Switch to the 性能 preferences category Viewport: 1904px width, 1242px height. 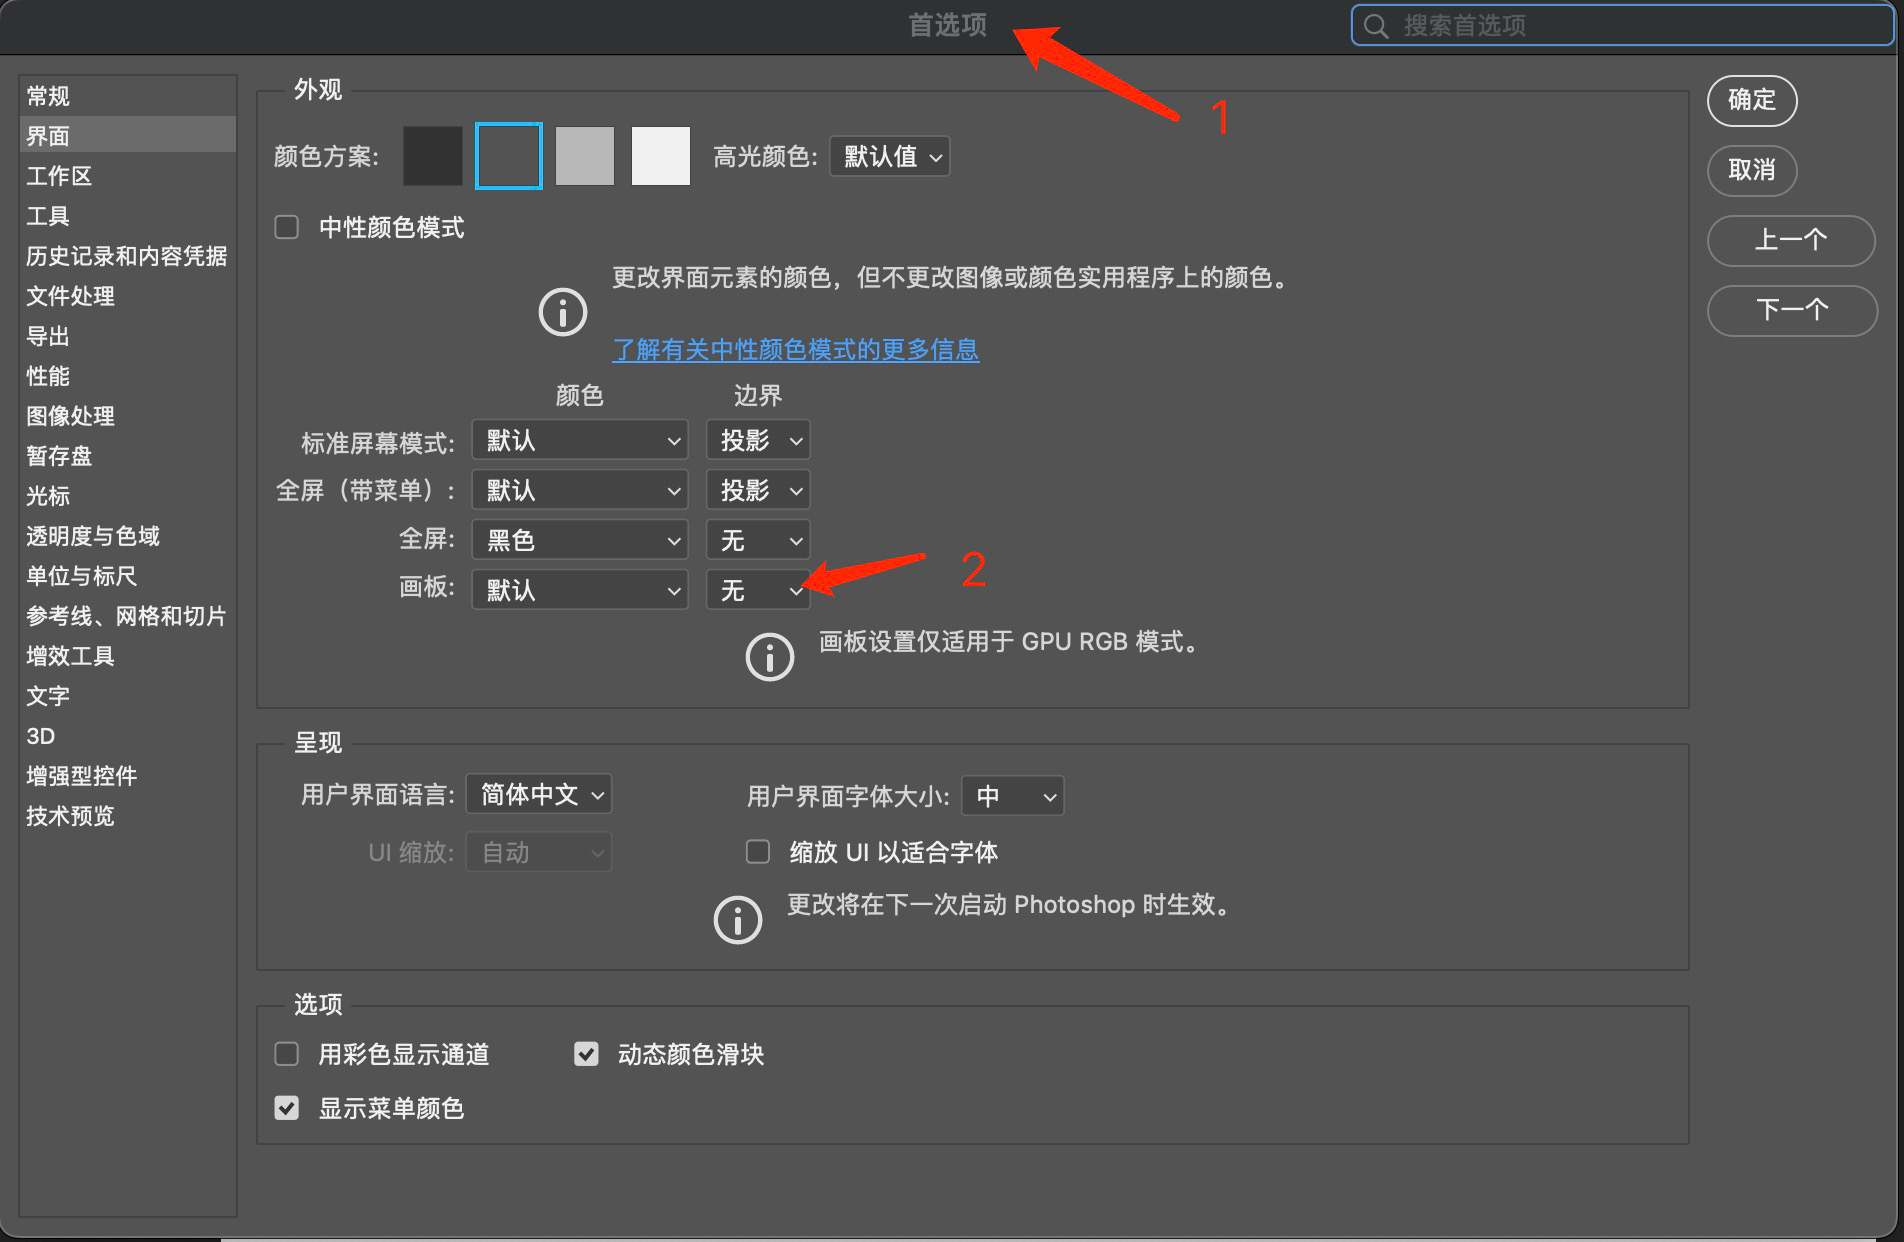(x=48, y=376)
